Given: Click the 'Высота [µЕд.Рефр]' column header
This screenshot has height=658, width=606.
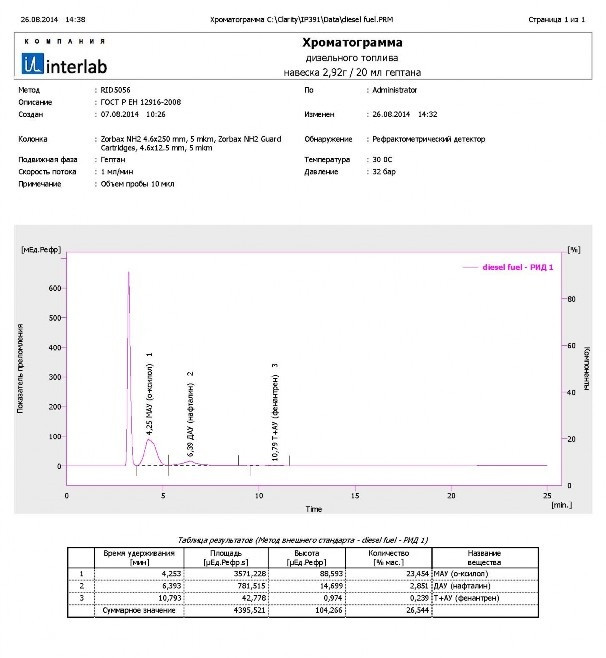Looking at the screenshot, I should [x=306, y=558].
